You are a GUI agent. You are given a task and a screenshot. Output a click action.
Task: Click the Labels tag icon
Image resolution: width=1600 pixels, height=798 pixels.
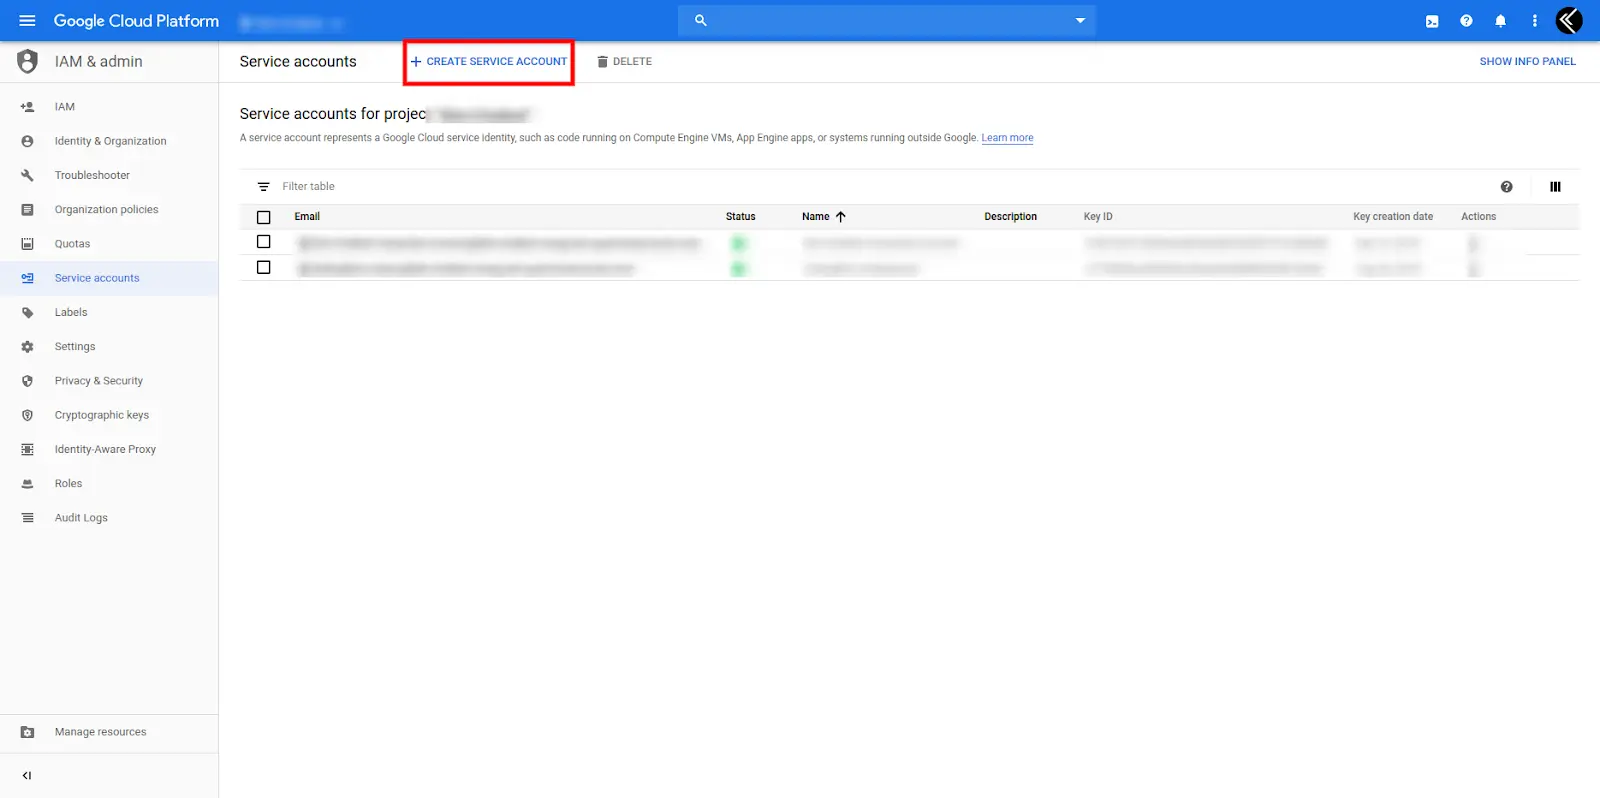click(x=27, y=312)
